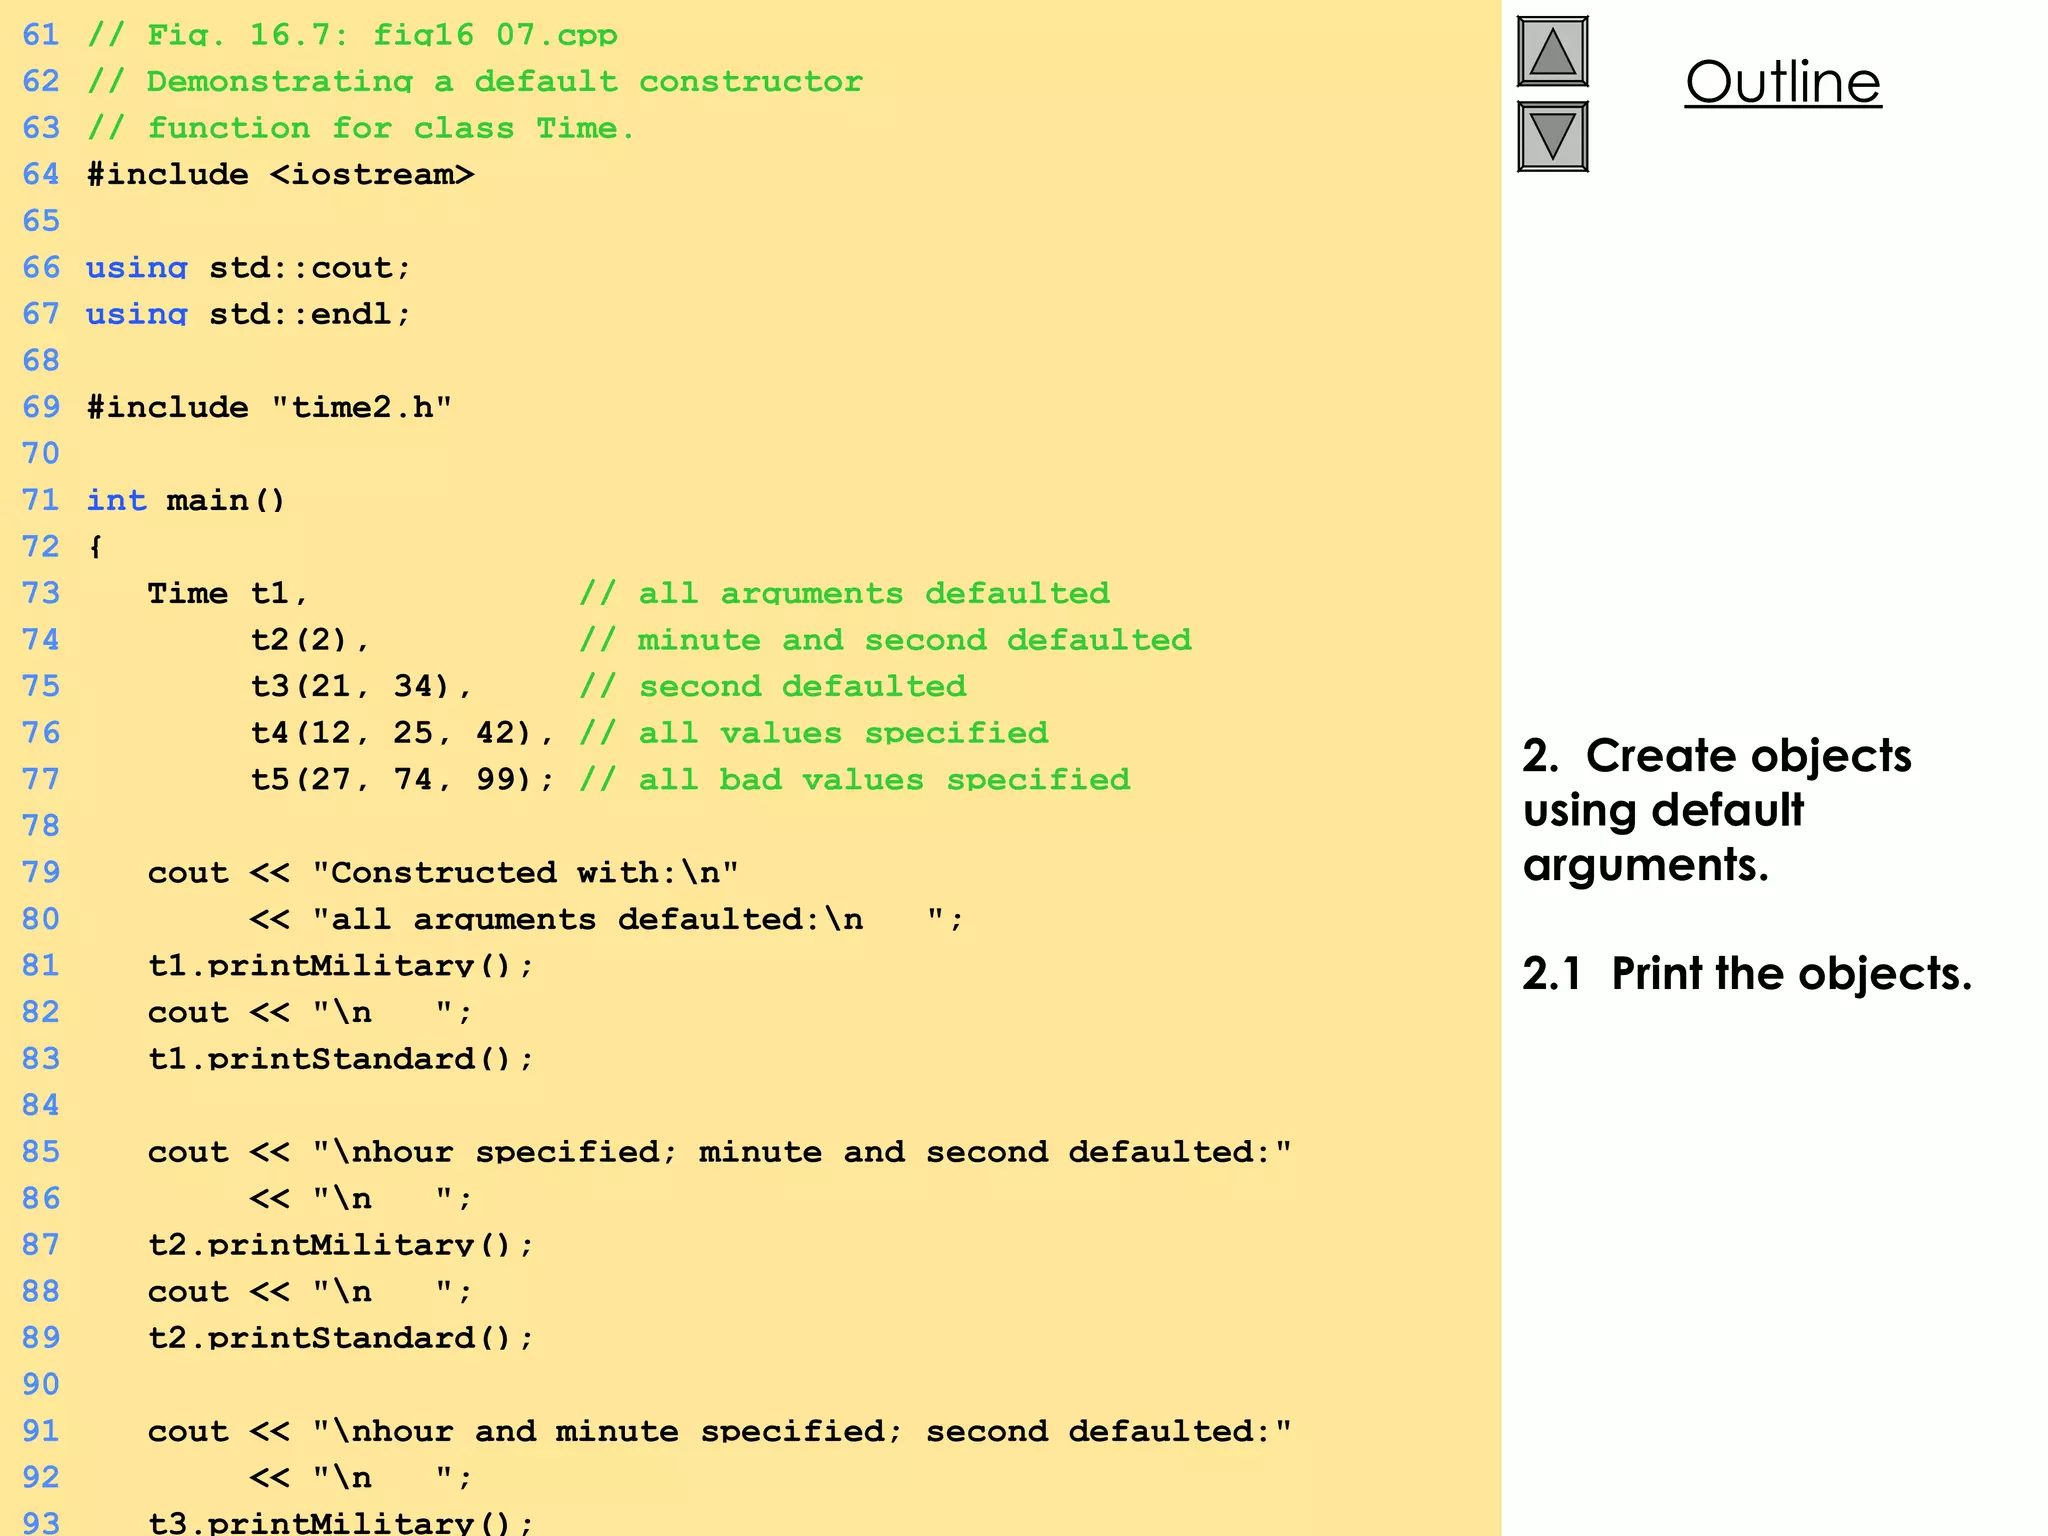Image resolution: width=2048 pixels, height=1536 pixels.
Task: Click '2. Create objects using default arguments.' note
Action: click(x=1717, y=810)
